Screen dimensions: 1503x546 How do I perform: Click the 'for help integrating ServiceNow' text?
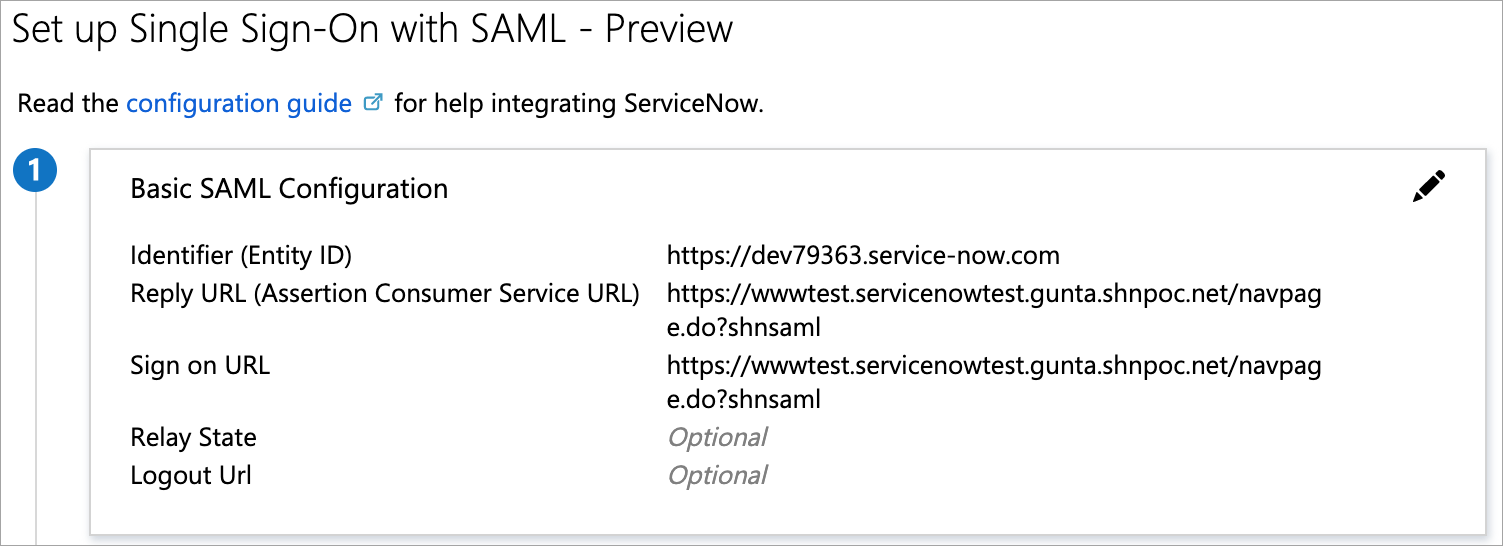[578, 103]
